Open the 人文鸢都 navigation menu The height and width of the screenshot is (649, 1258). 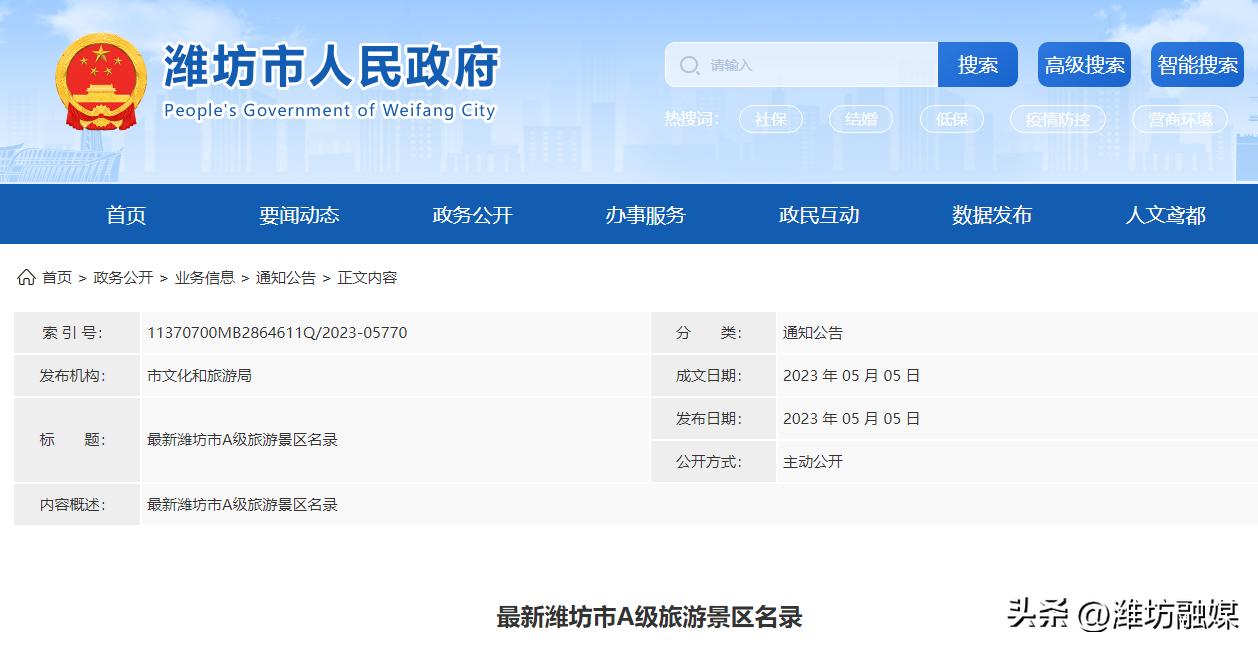click(1164, 214)
